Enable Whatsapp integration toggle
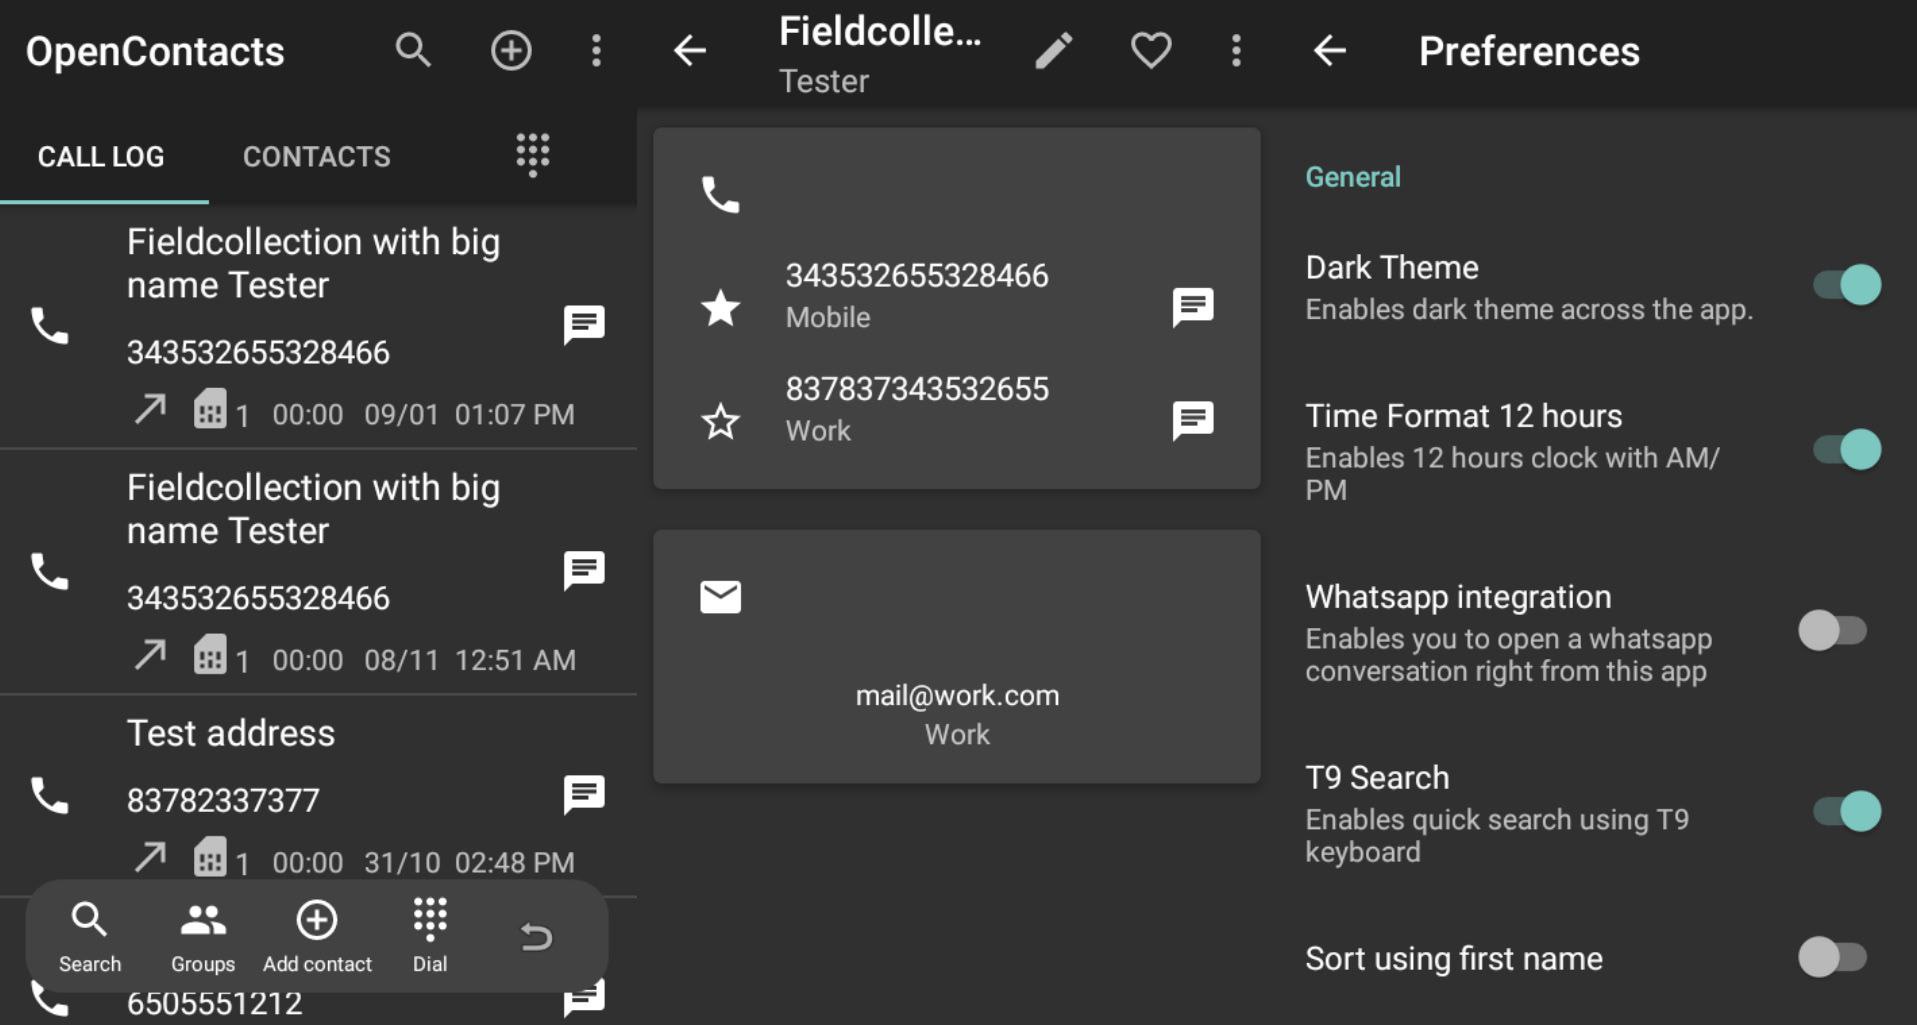 coord(1832,631)
